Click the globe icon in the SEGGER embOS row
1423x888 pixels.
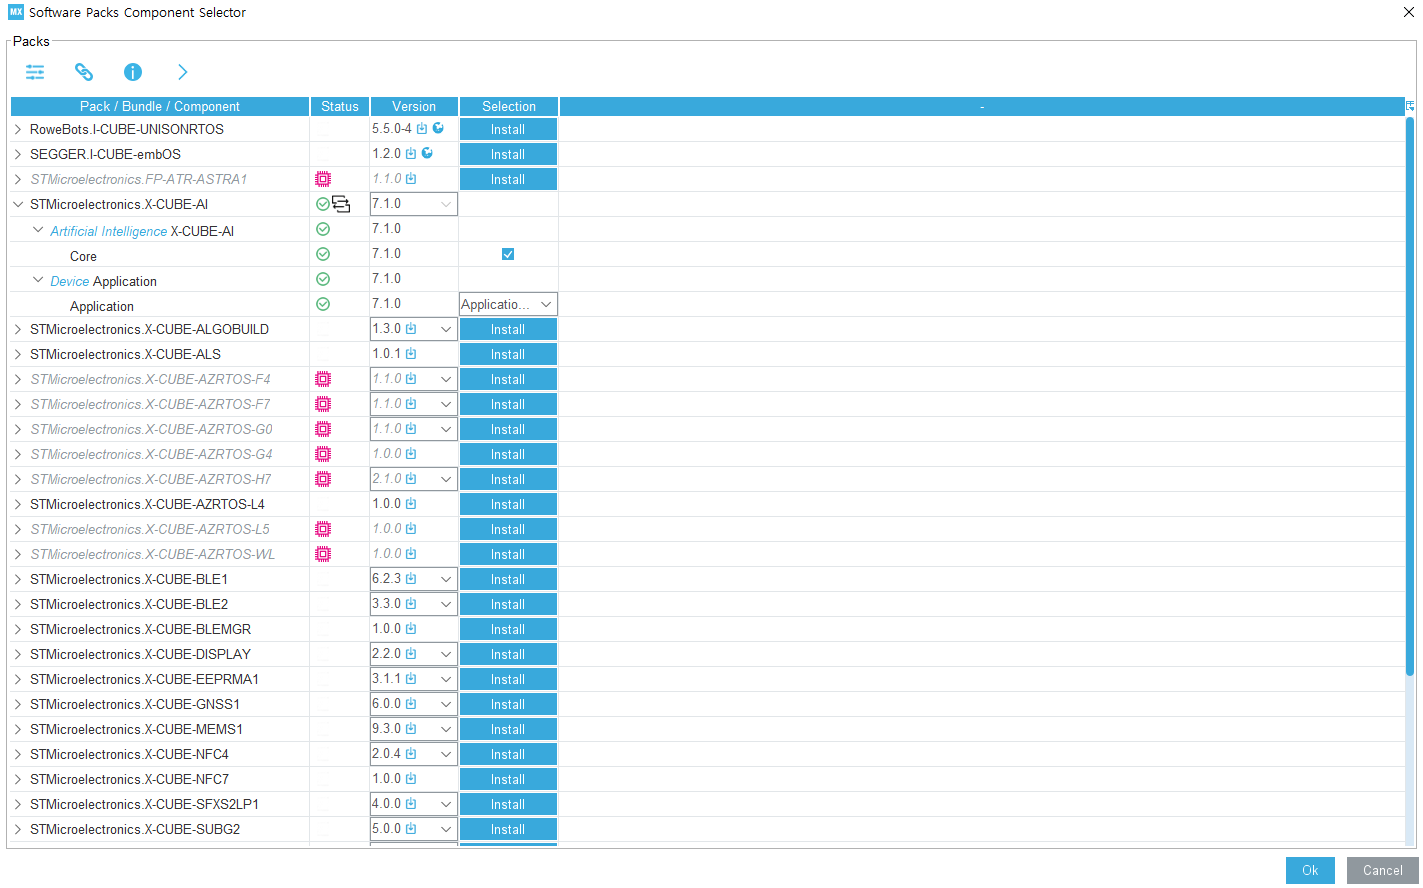click(427, 153)
